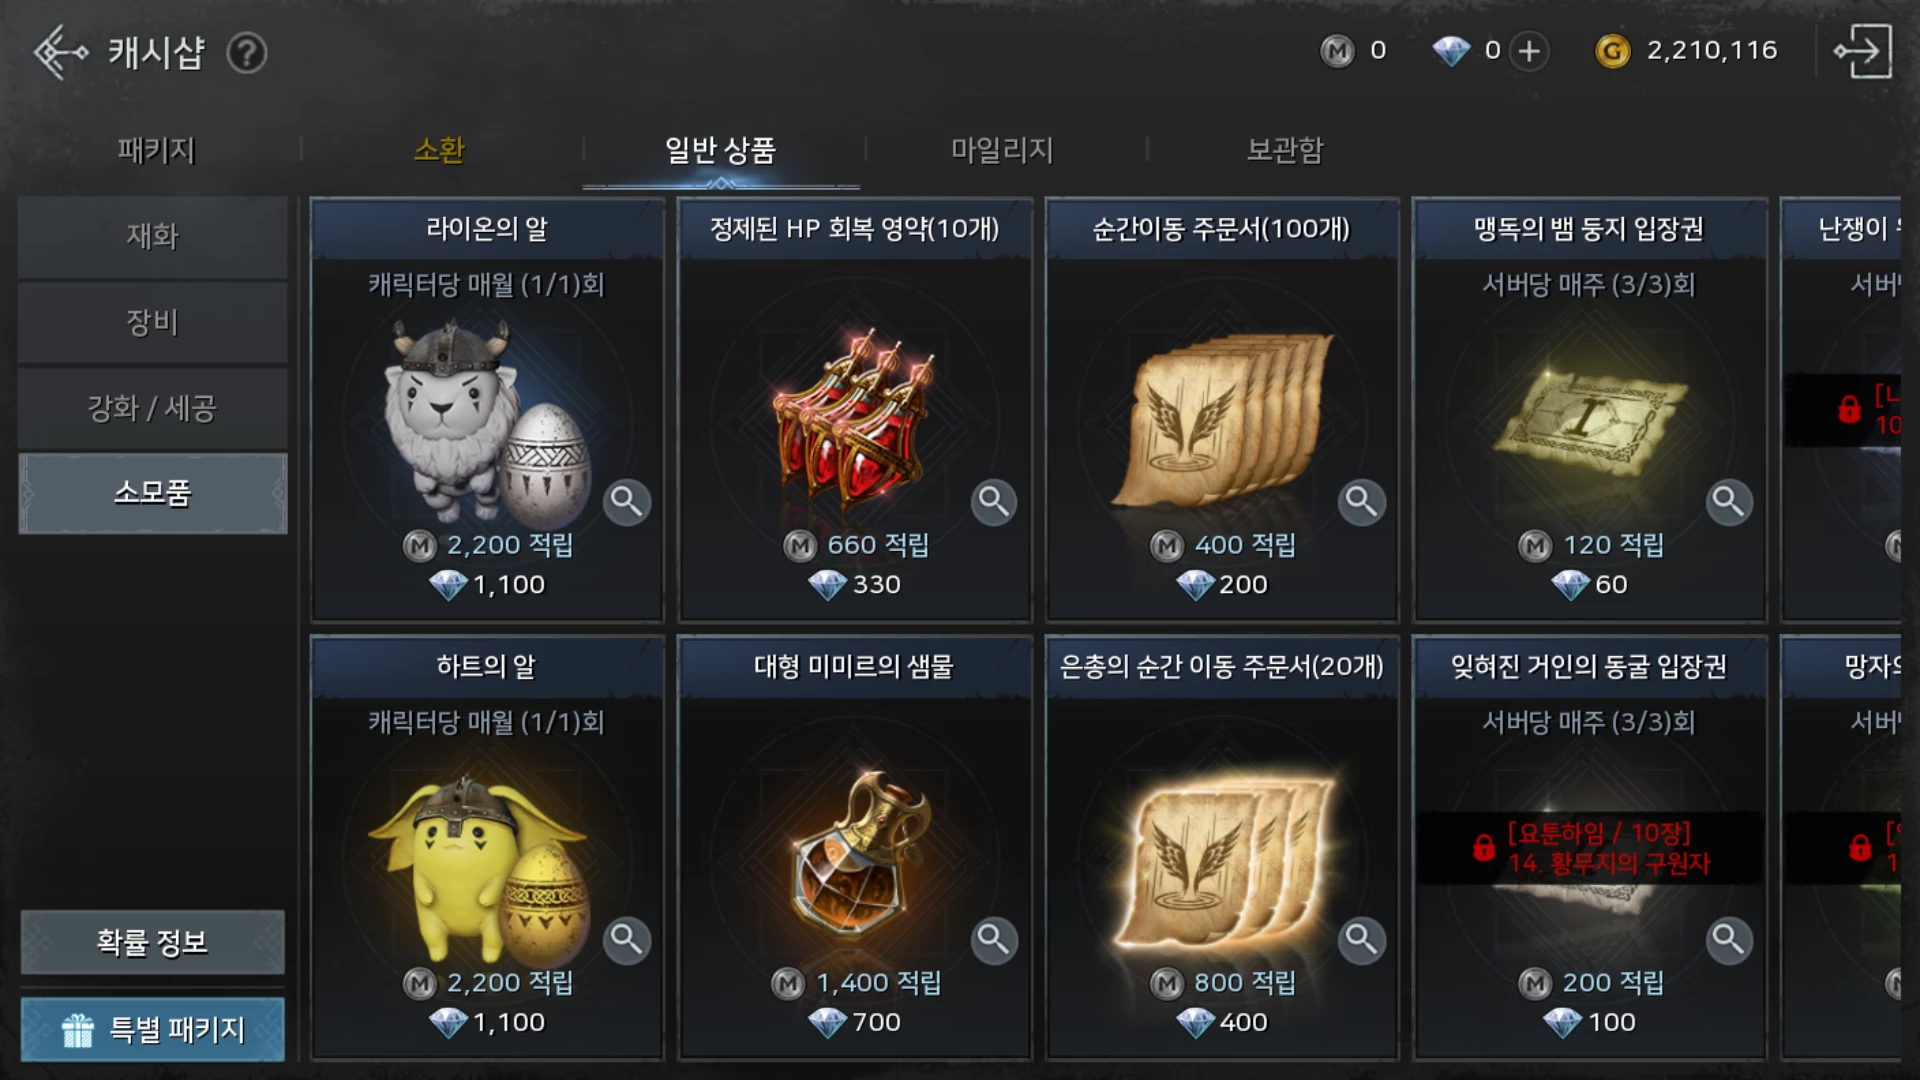
Task: Inspect 라이온의 알 with magnifier icon
Action: [627, 501]
